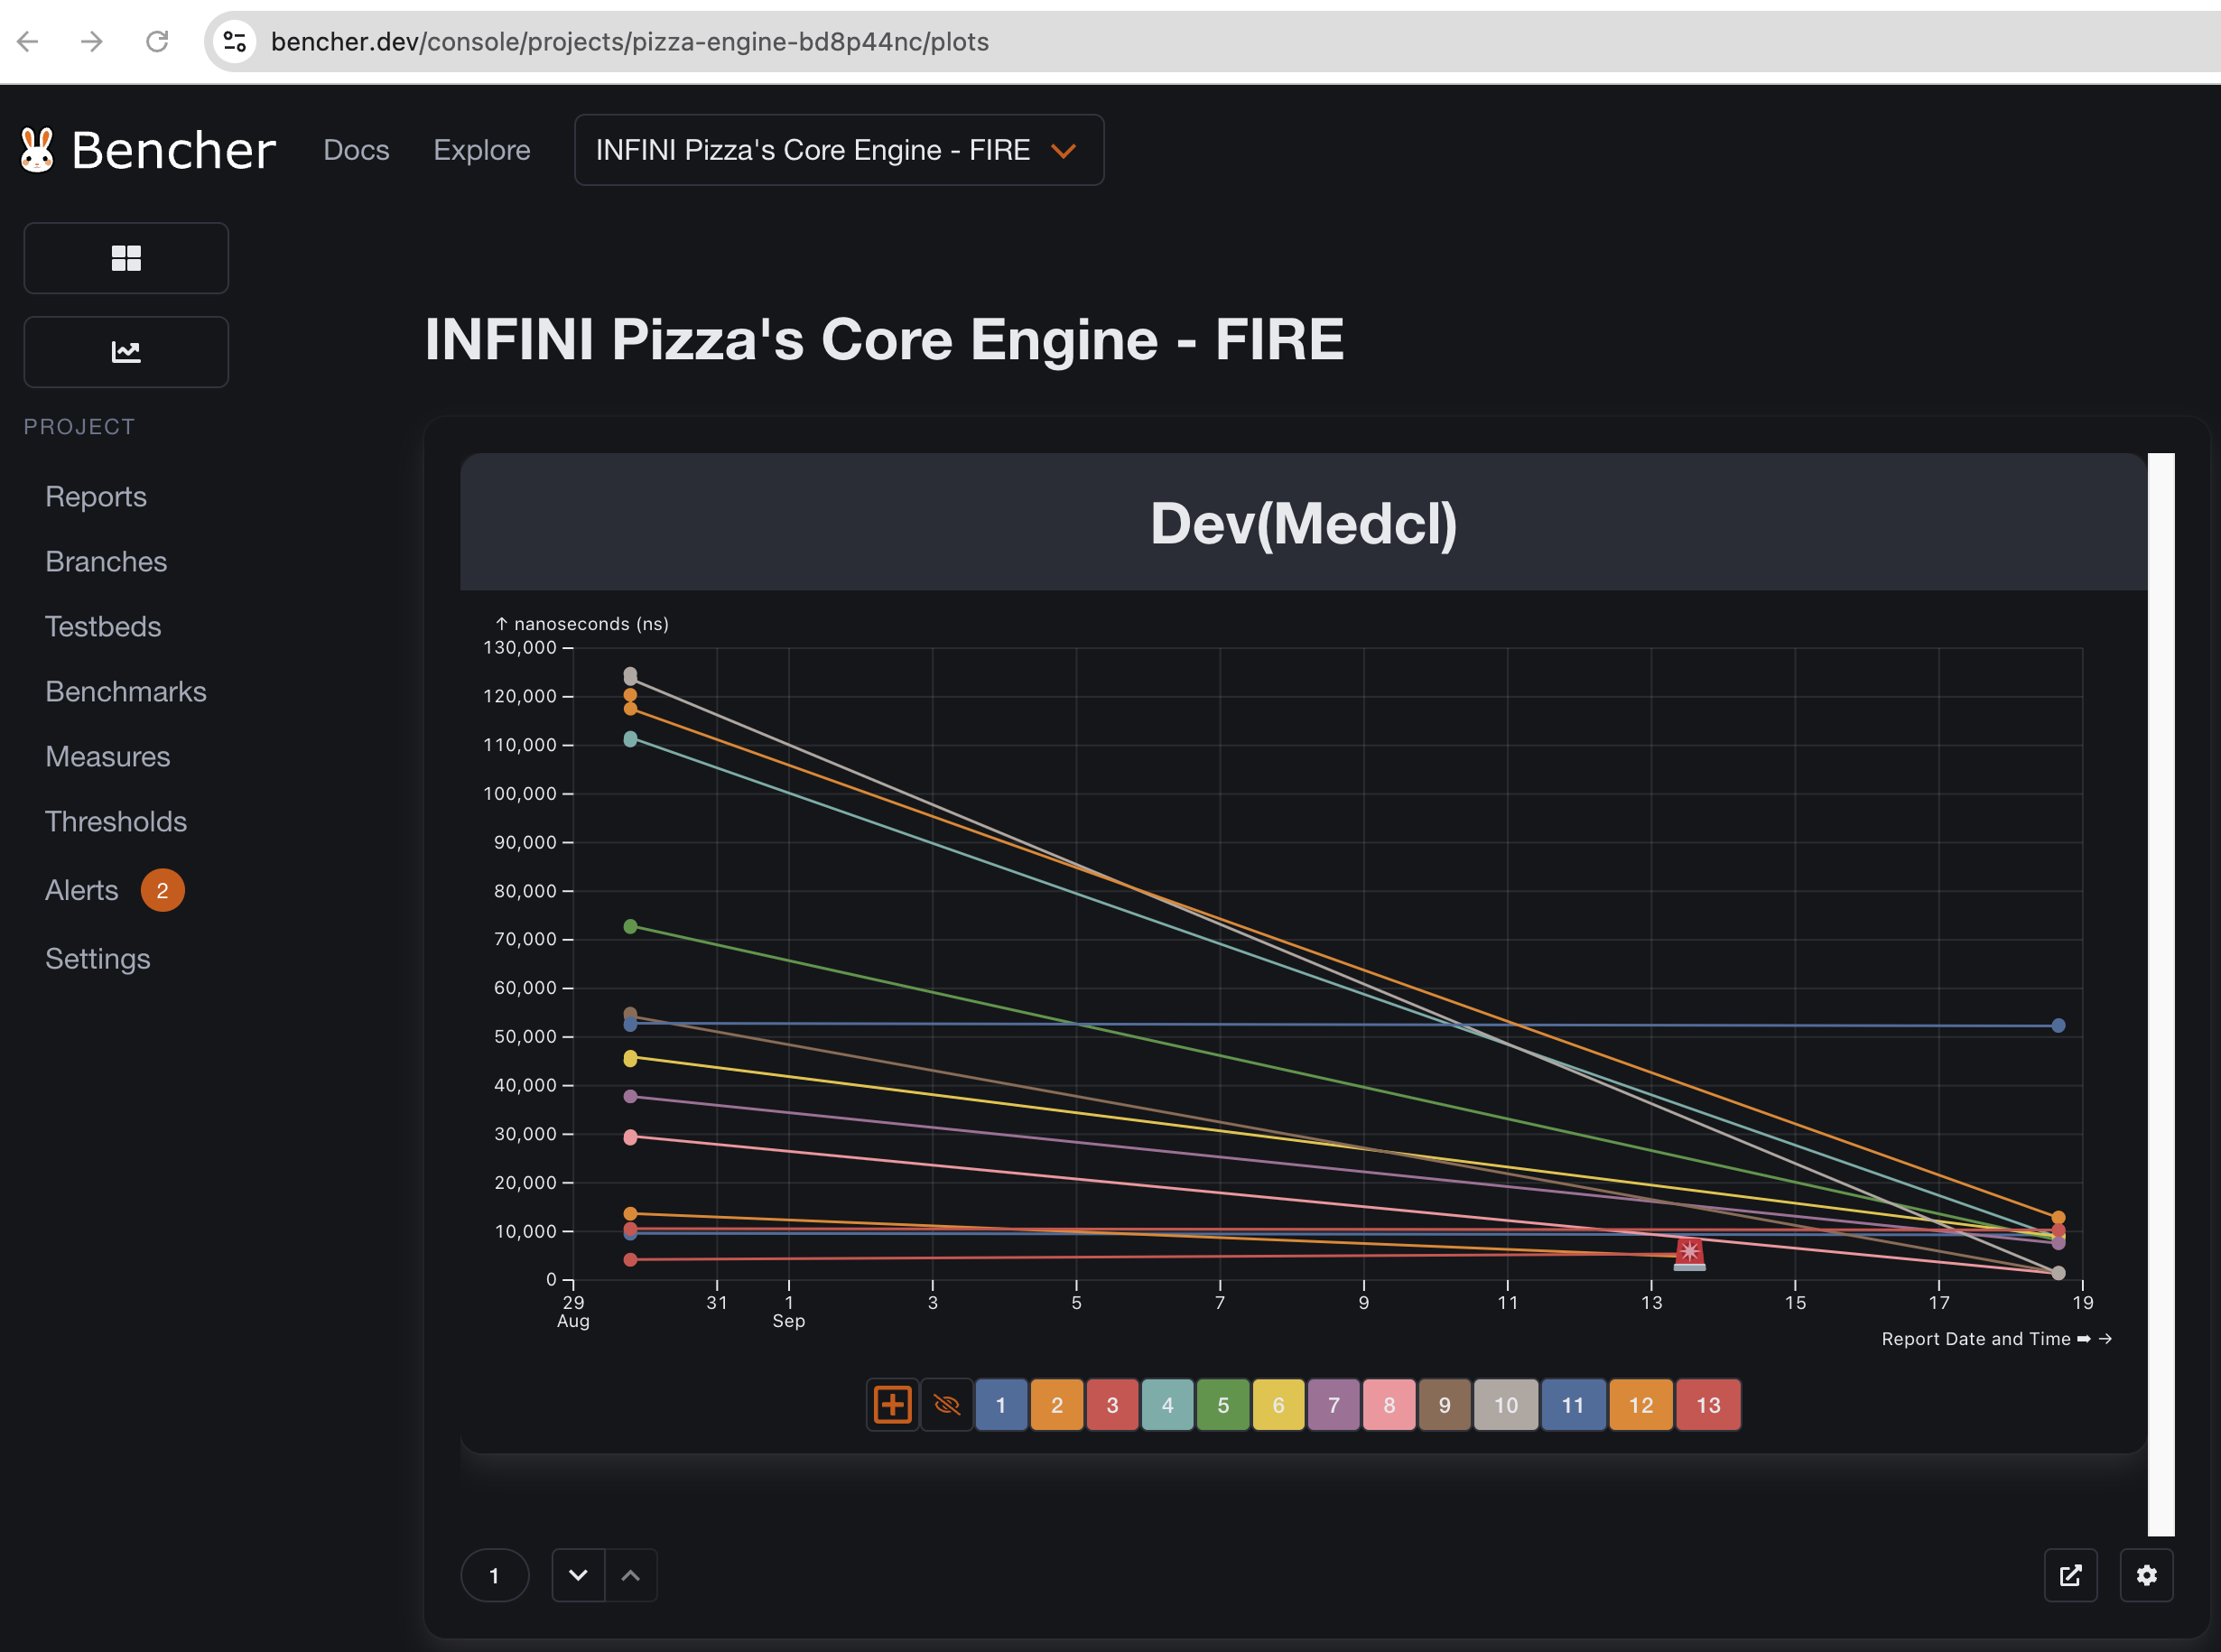
Task: Open Measures in the sidebar
Action: (x=108, y=756)
